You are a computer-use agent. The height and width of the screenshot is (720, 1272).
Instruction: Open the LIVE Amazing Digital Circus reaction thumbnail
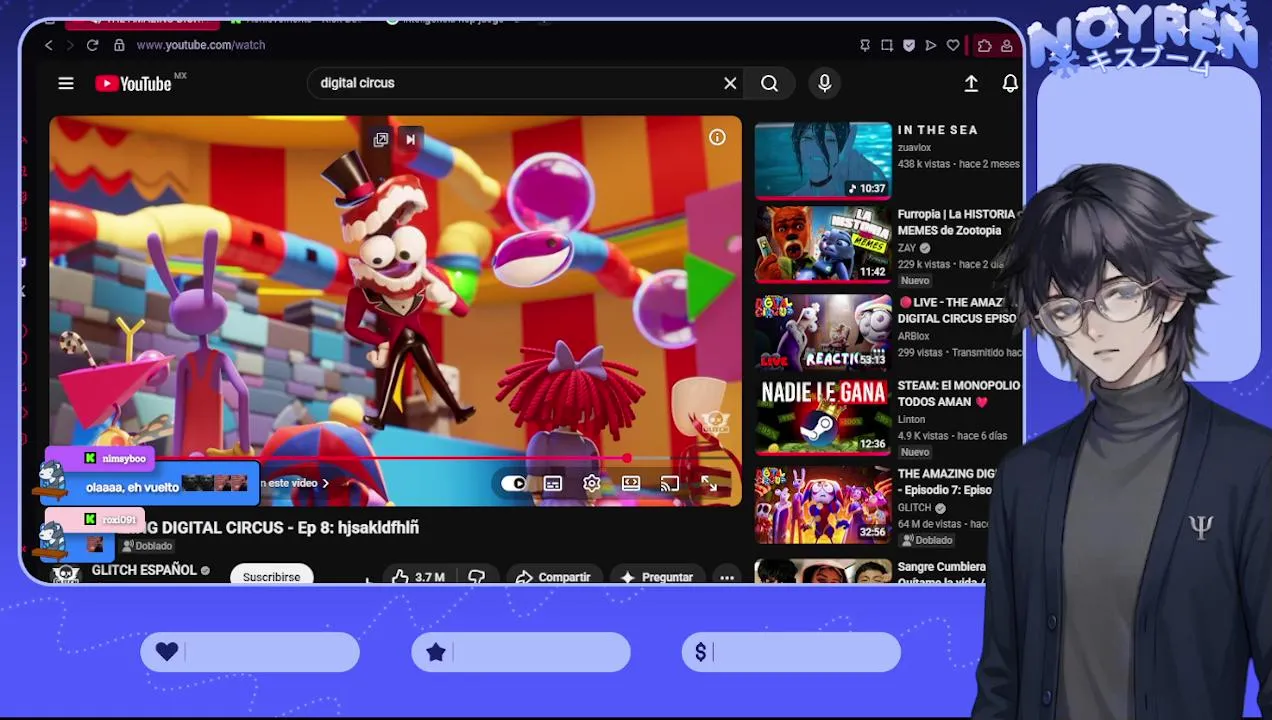click(823, 332)
